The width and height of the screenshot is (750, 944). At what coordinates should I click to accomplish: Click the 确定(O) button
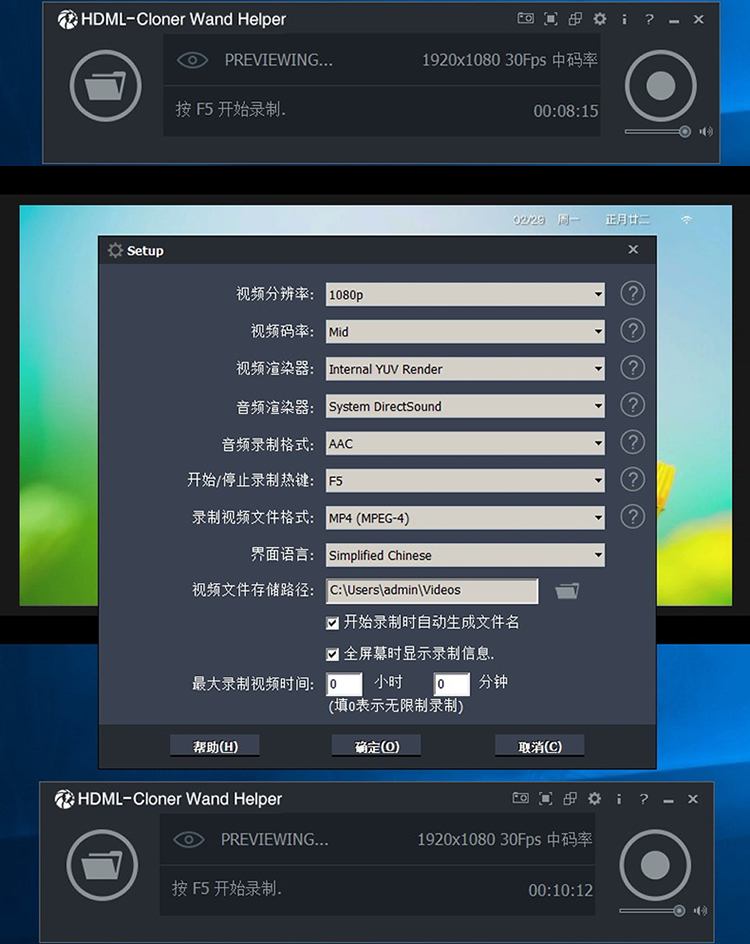(376, 747)
